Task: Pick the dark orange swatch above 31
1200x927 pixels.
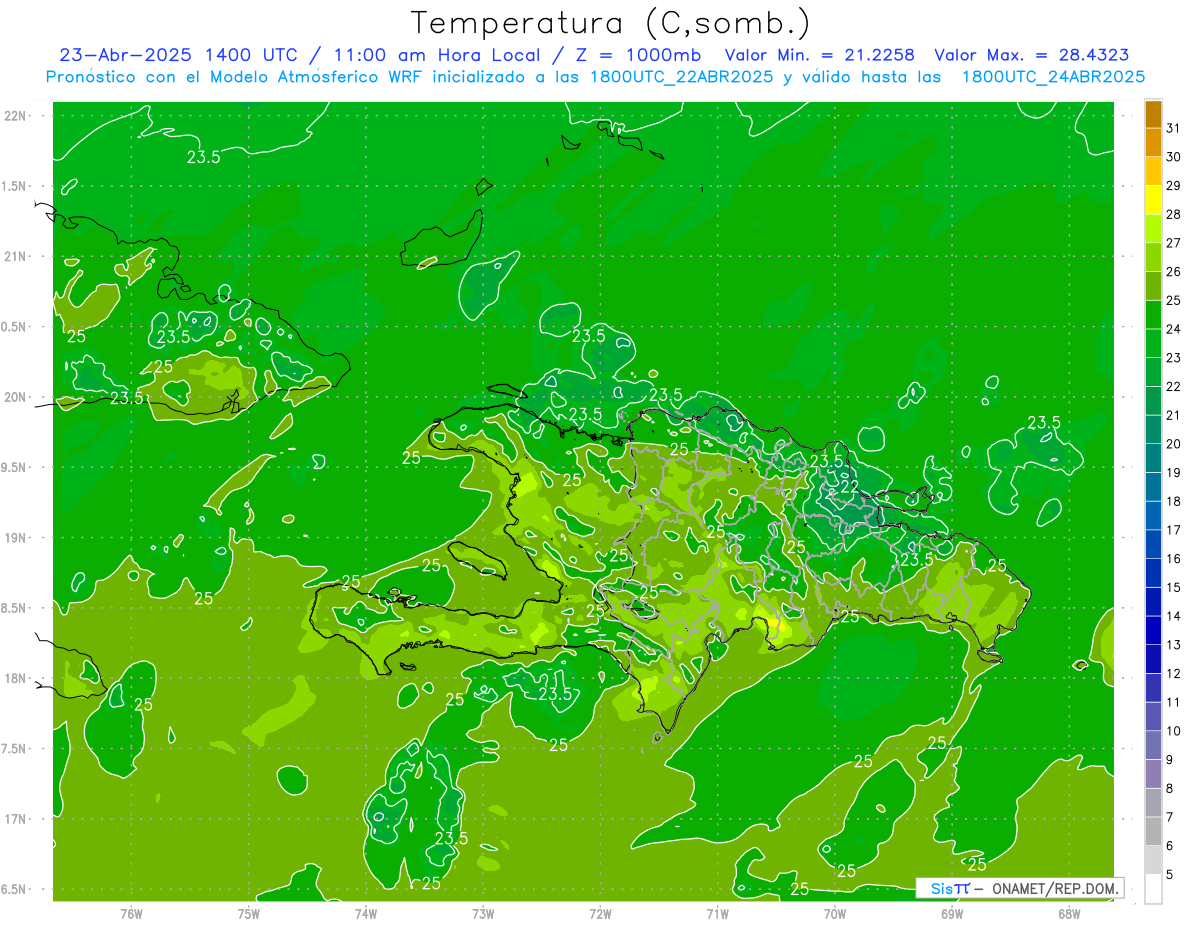Action: (1153, 114)
